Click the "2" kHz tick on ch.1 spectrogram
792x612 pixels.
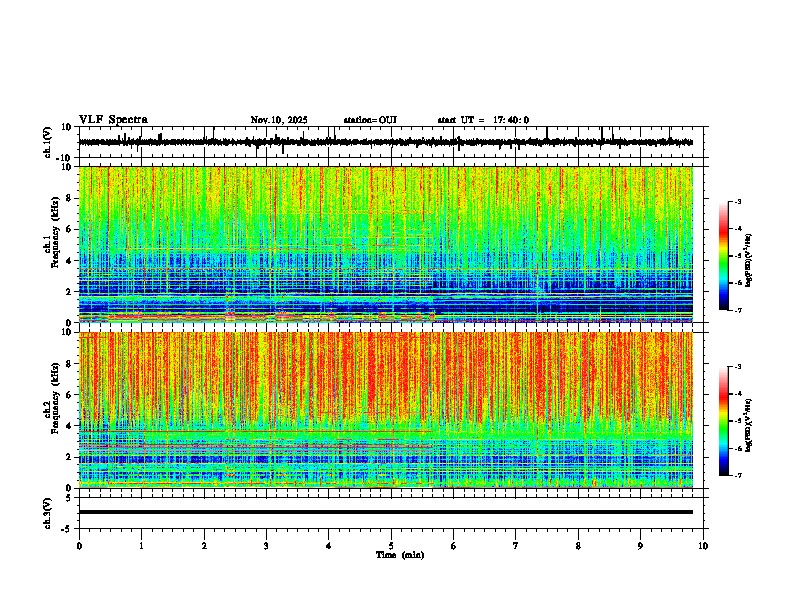(x=69, y=292)
